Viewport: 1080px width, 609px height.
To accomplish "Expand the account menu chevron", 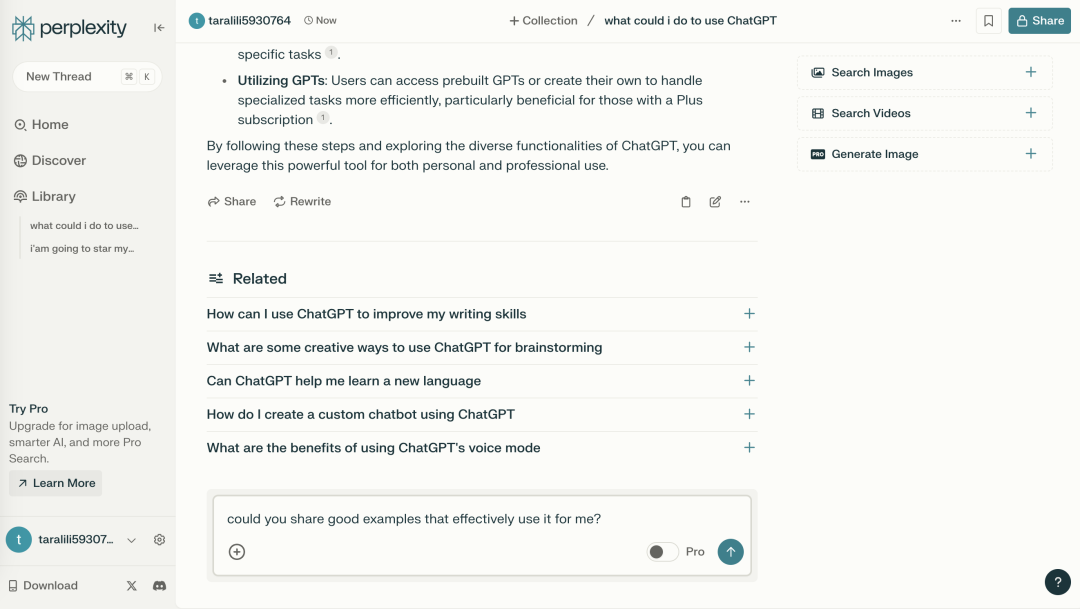I will click(132, 540).
